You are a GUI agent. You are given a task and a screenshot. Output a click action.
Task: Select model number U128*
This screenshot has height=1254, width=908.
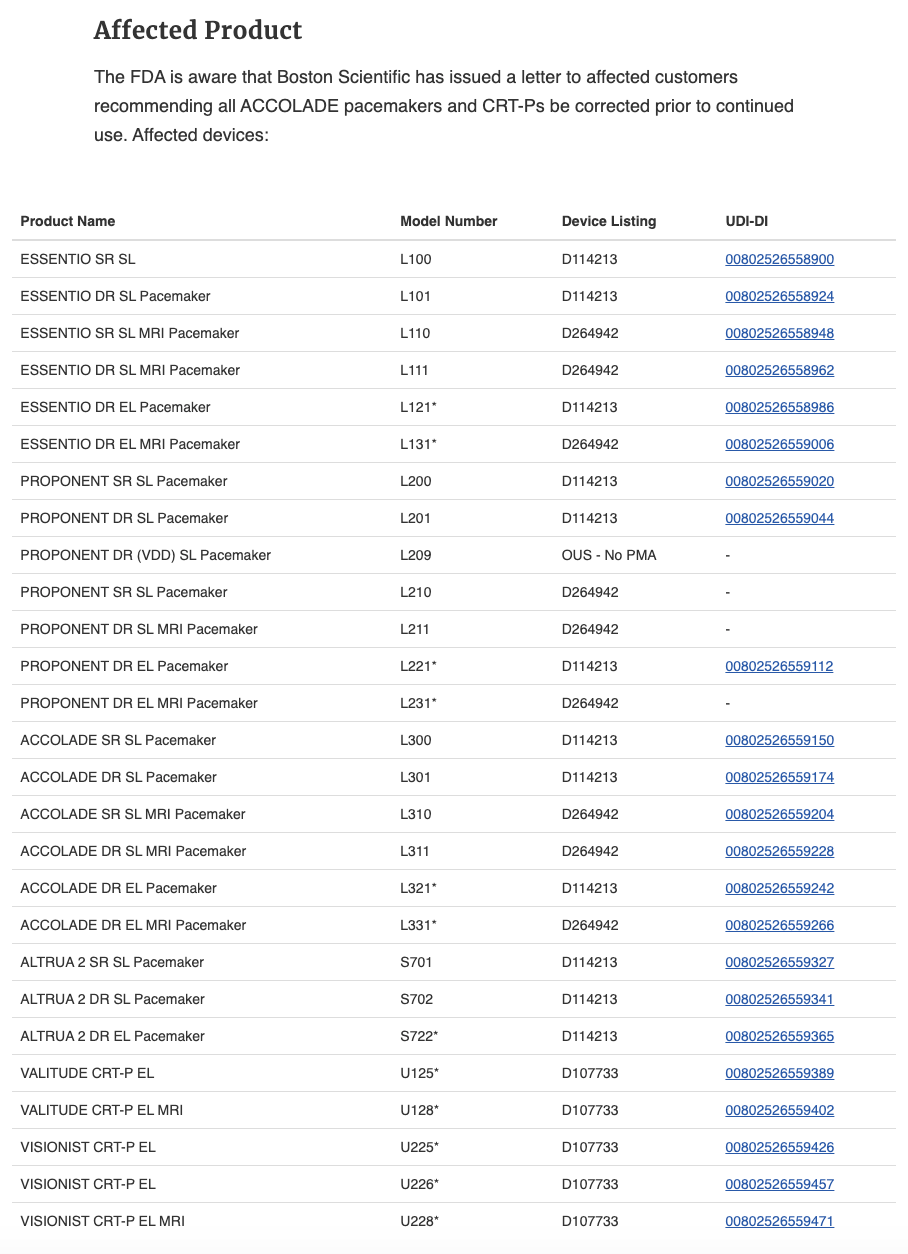[420, 1110]
